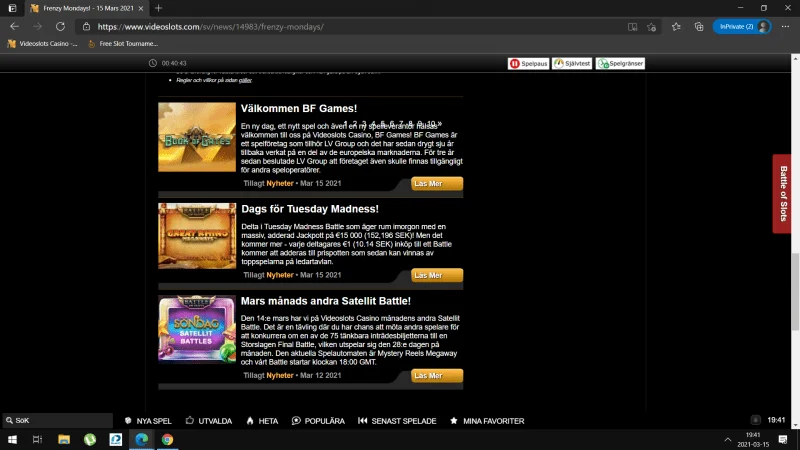The image size is (800, 450).
Task: Open the blue P app in taskbar
Action: click(116, 439)
